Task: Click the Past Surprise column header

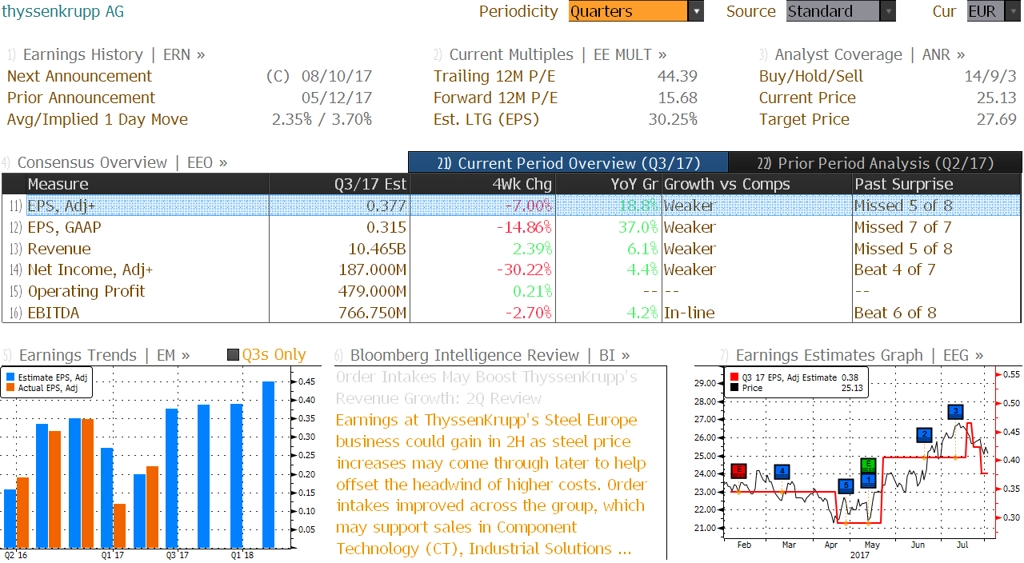Action: tap(936, 184)
